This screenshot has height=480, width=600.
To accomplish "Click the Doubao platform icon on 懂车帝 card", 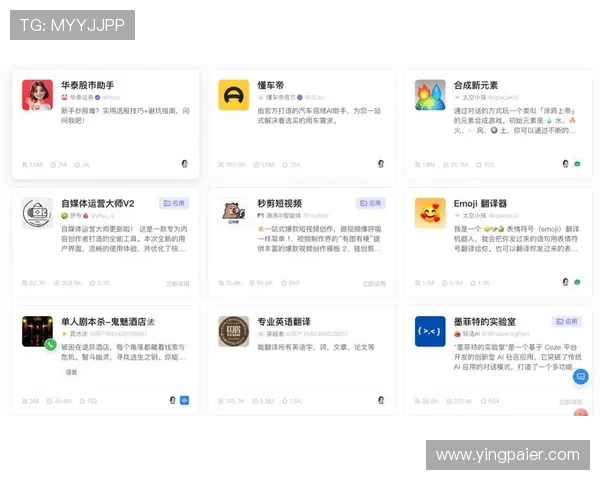I will (x=381, y=164).
